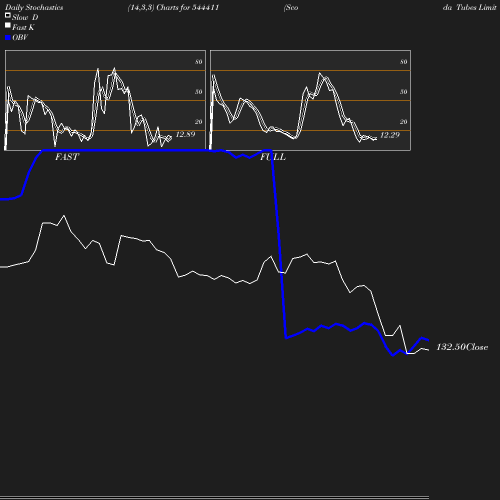
Task: Click the 'OBV' legend label
Action: (20, 38)
